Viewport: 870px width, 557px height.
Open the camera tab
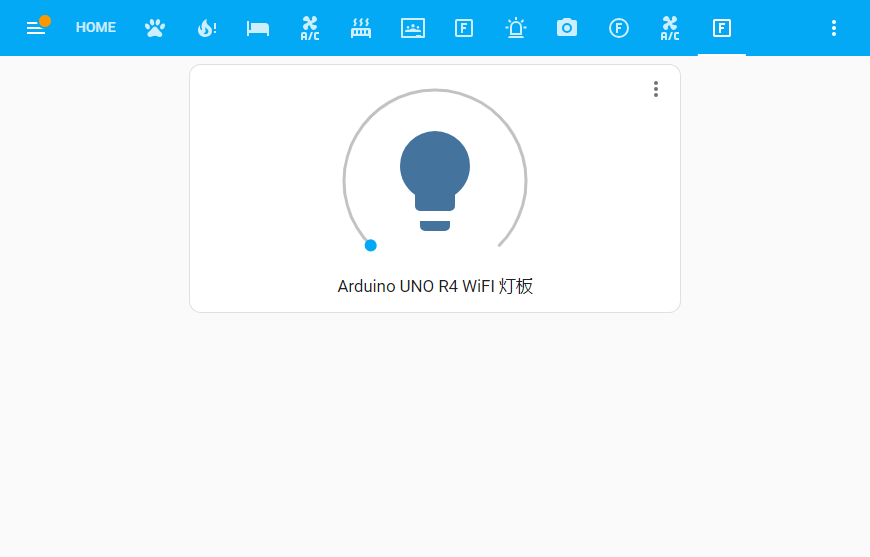click(567, 28)
